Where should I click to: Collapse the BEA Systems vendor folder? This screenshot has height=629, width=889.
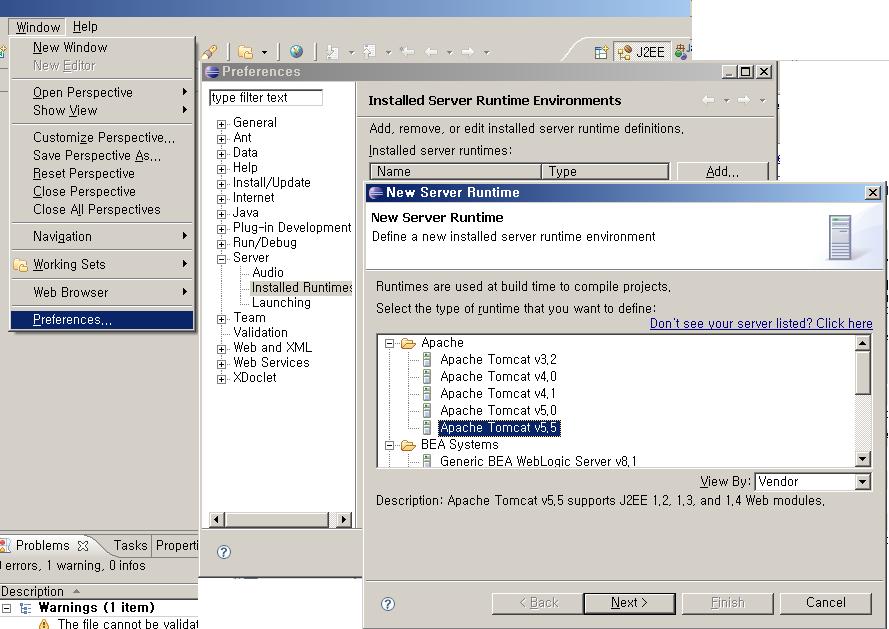(x=390, y=445)
